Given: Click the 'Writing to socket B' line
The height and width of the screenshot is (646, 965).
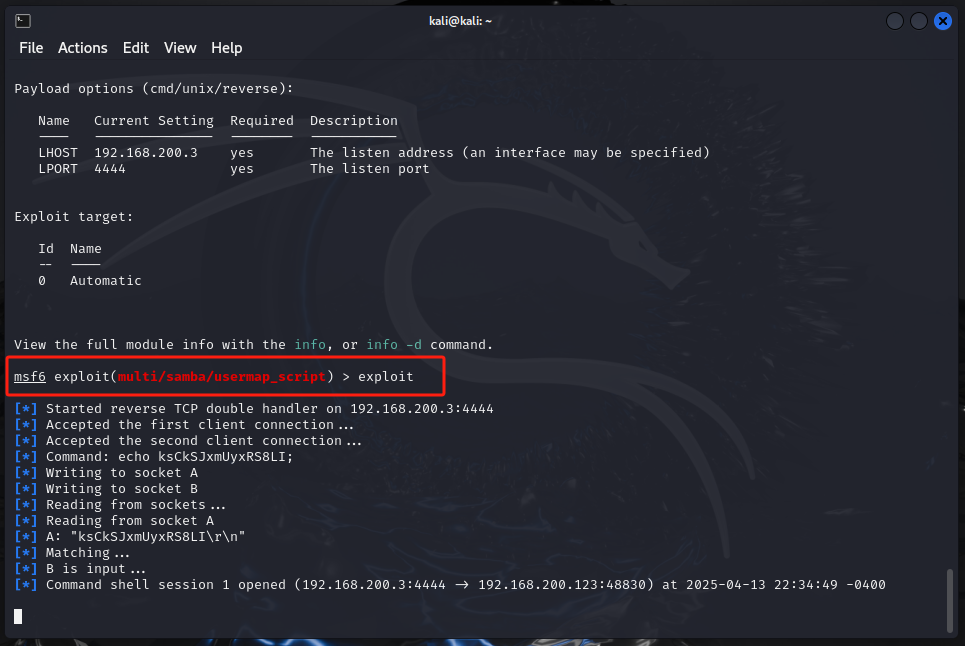Looking at the screenshot, I should [106, 488].
